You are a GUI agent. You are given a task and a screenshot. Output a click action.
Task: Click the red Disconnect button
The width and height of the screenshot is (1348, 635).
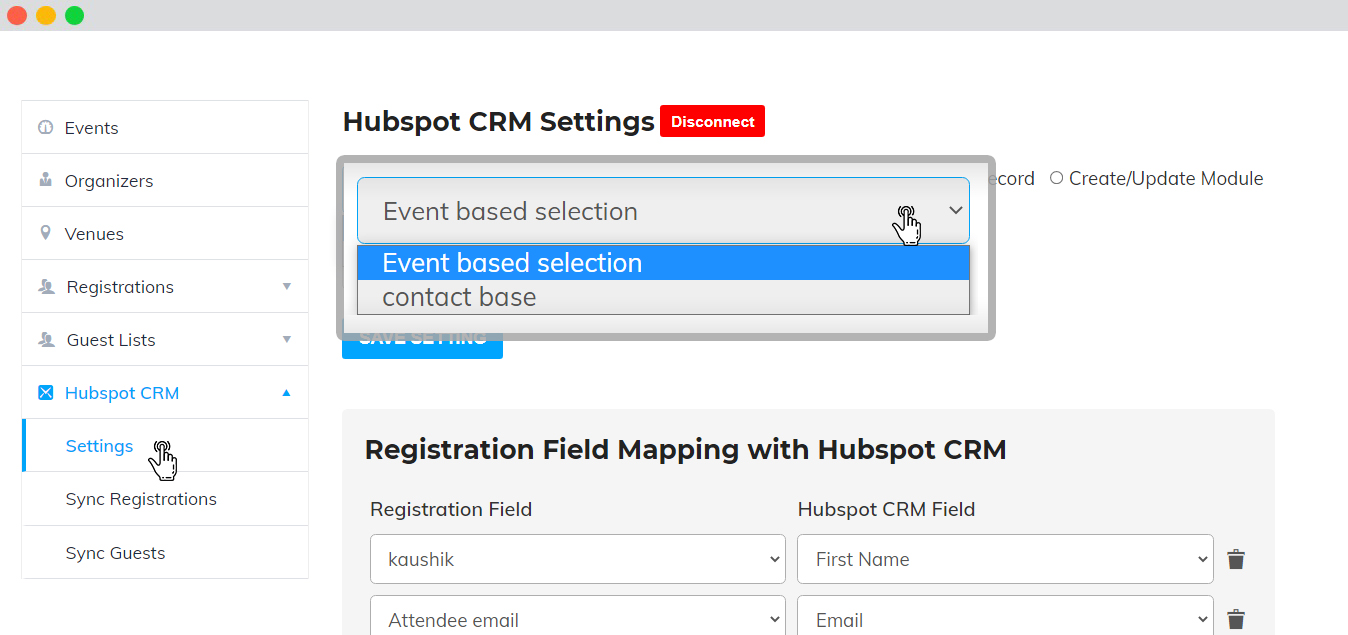712,122
